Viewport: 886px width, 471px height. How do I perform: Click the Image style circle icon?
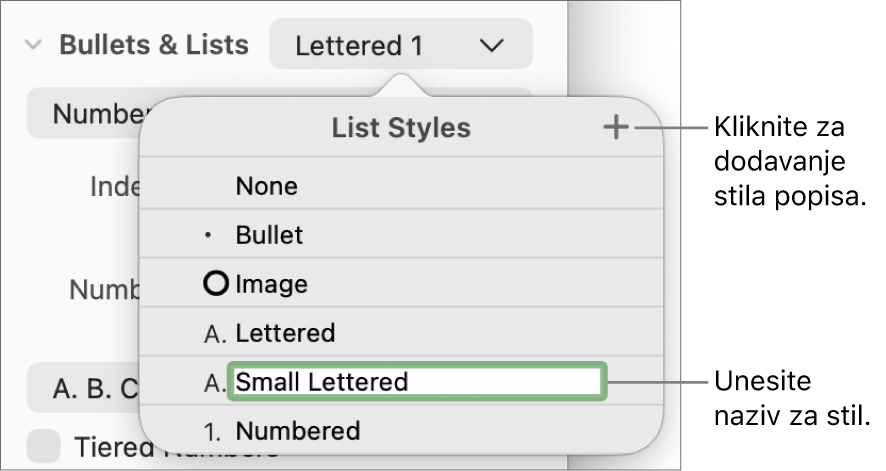215,284
